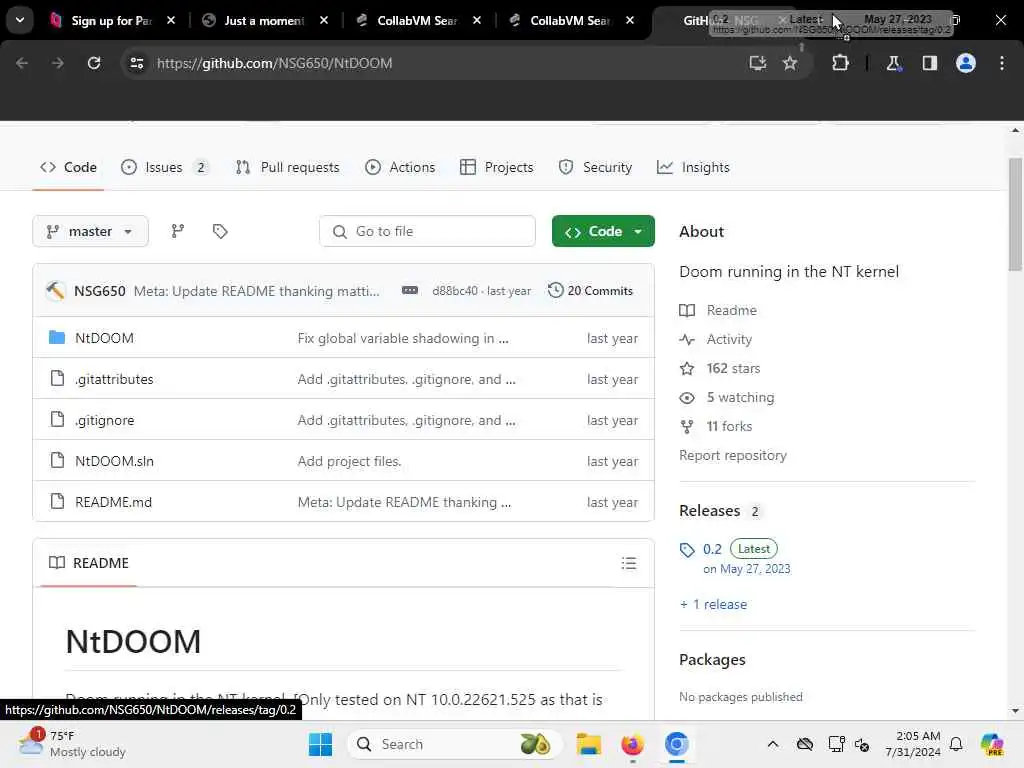Viewport: 1024px width, 768px height.
Task: Open the .gitattributes file
Action: 114,379
